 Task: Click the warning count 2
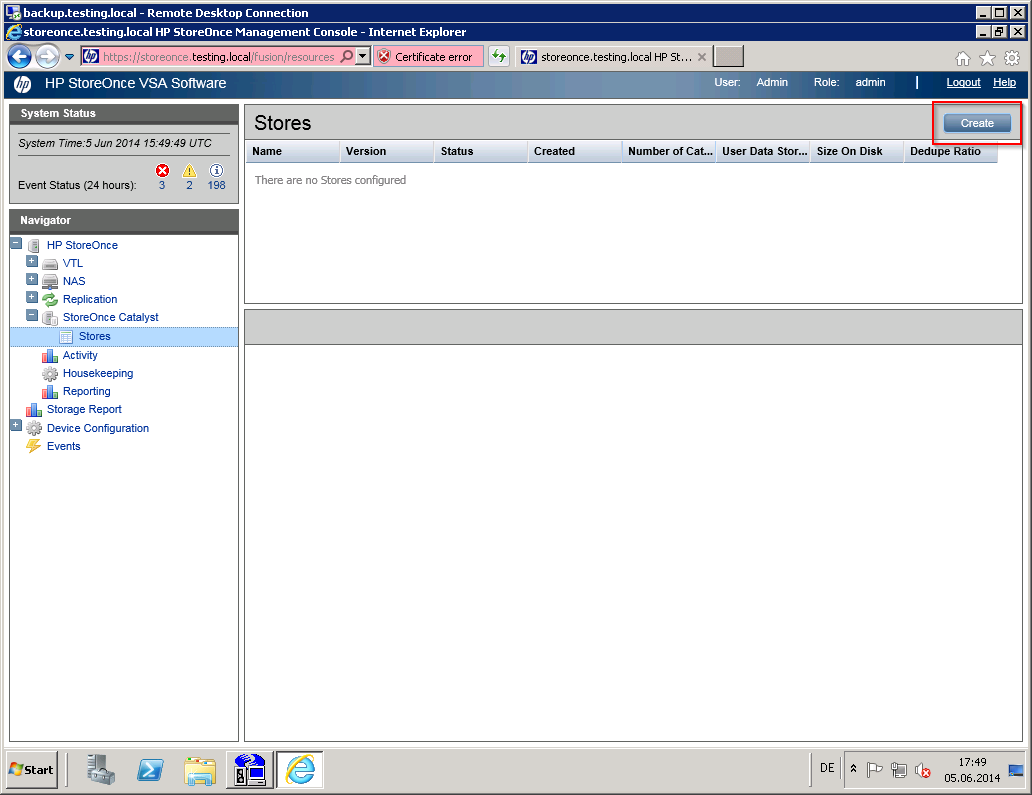(190, 186)
